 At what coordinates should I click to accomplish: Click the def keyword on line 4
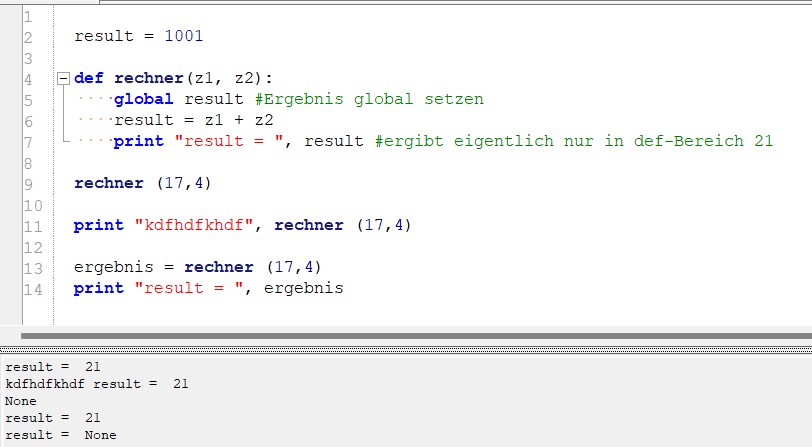click(89, 78)
